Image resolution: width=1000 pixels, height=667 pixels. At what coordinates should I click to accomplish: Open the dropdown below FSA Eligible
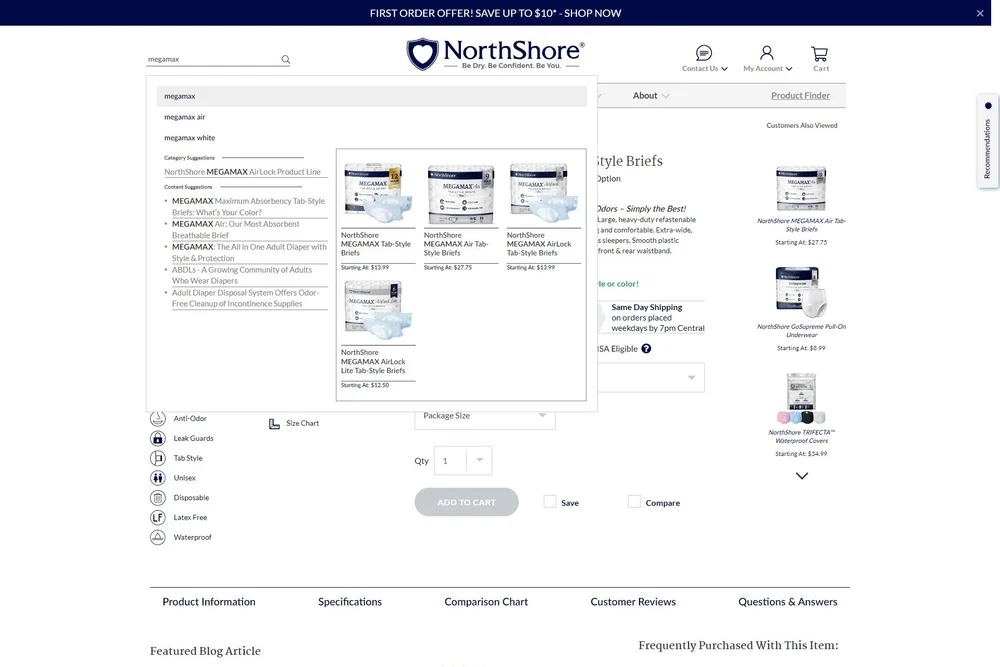point(651,377)
